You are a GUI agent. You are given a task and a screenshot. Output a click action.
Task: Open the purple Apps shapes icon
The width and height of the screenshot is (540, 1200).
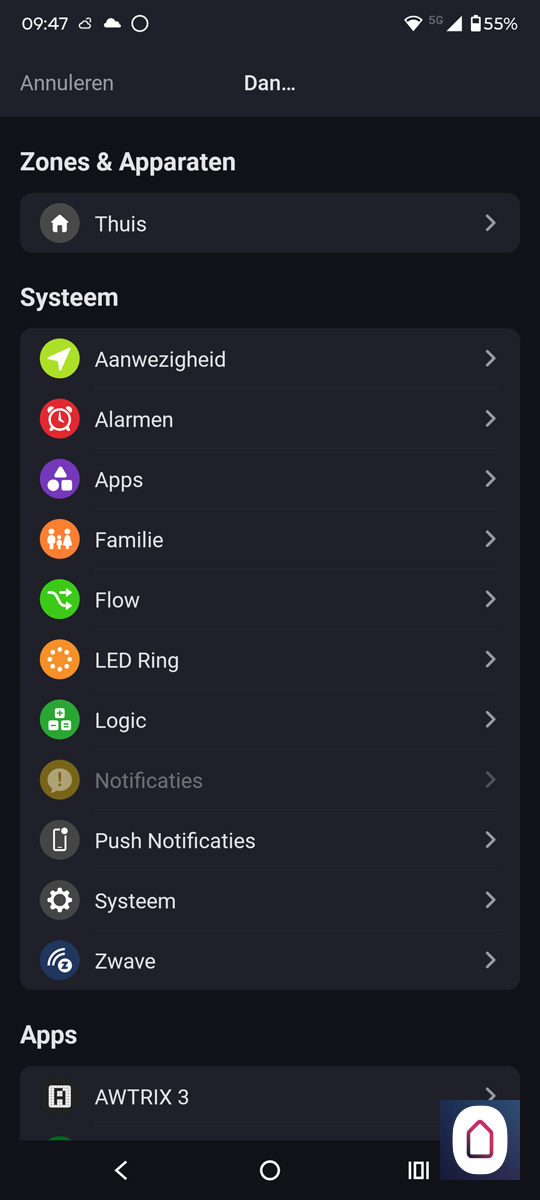pos(60,479)
